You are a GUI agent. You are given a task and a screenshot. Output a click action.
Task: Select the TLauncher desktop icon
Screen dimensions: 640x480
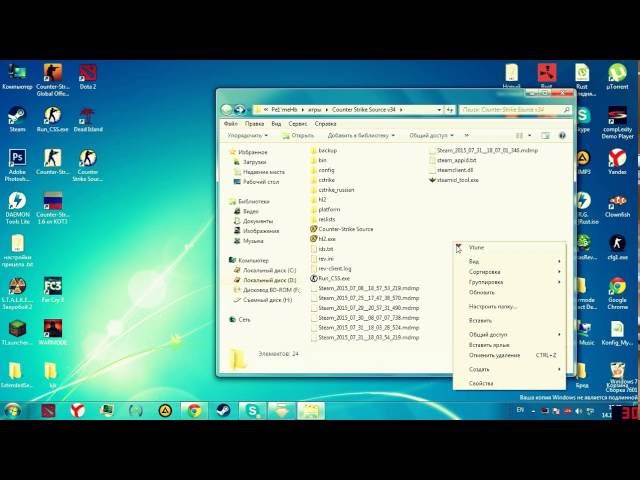(x=17, y=332)
